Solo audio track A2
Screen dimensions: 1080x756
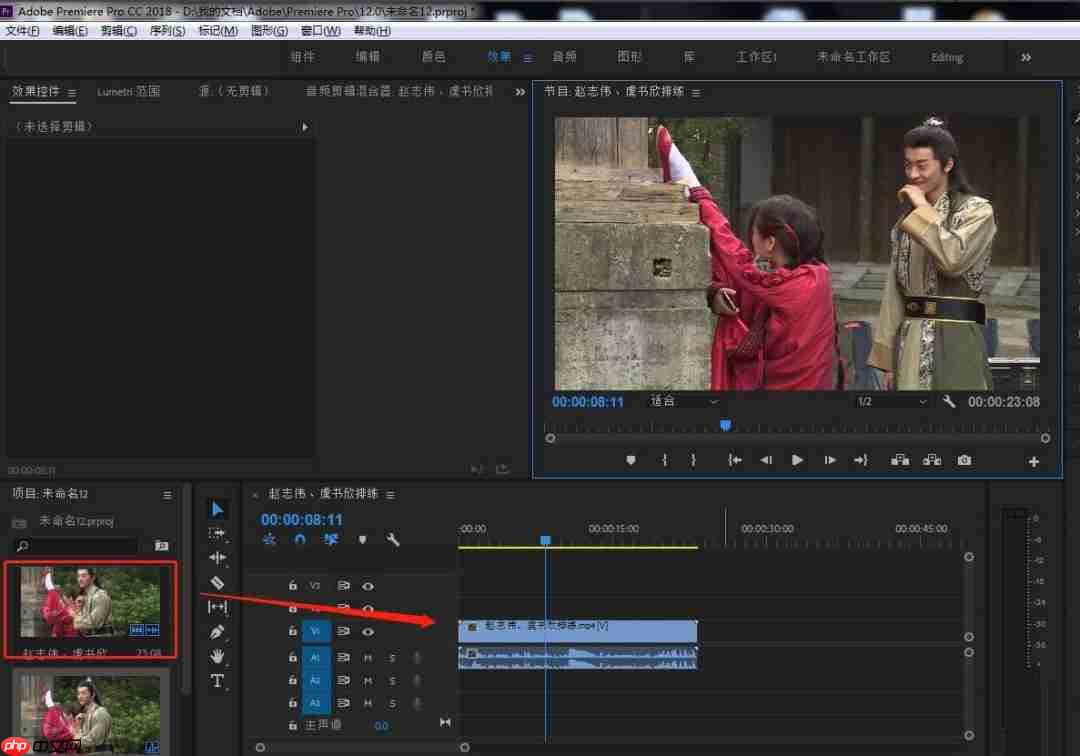point(391,680)
